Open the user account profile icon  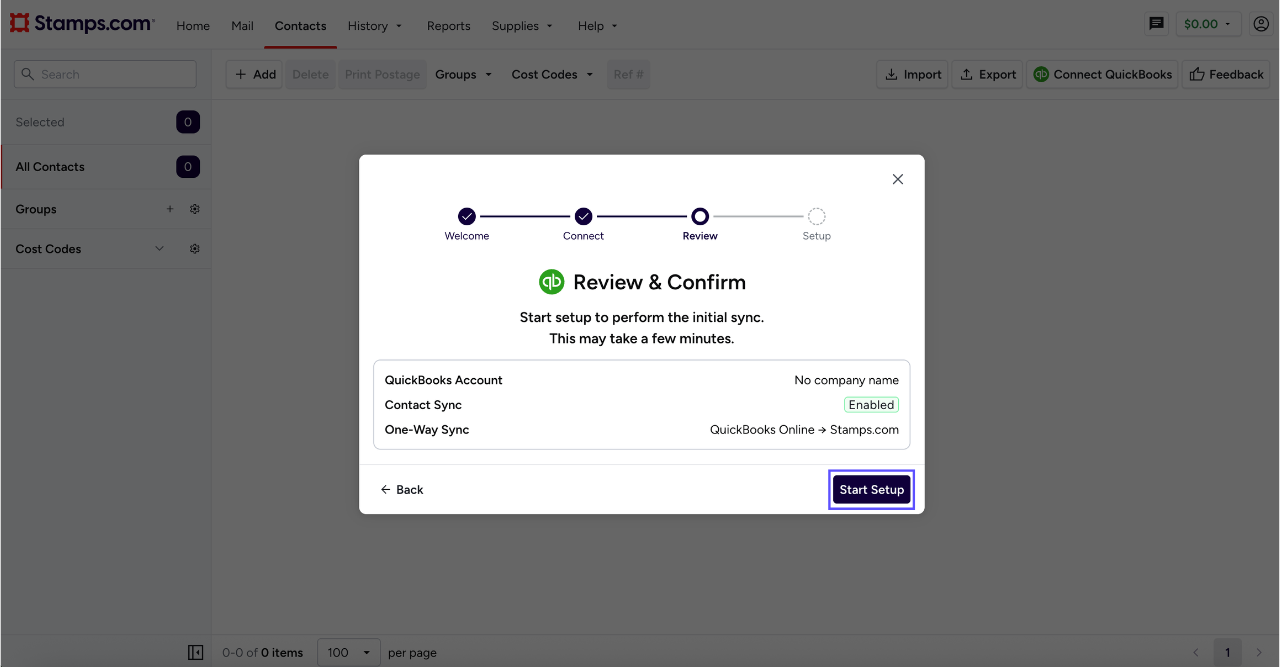[1261, 24]
